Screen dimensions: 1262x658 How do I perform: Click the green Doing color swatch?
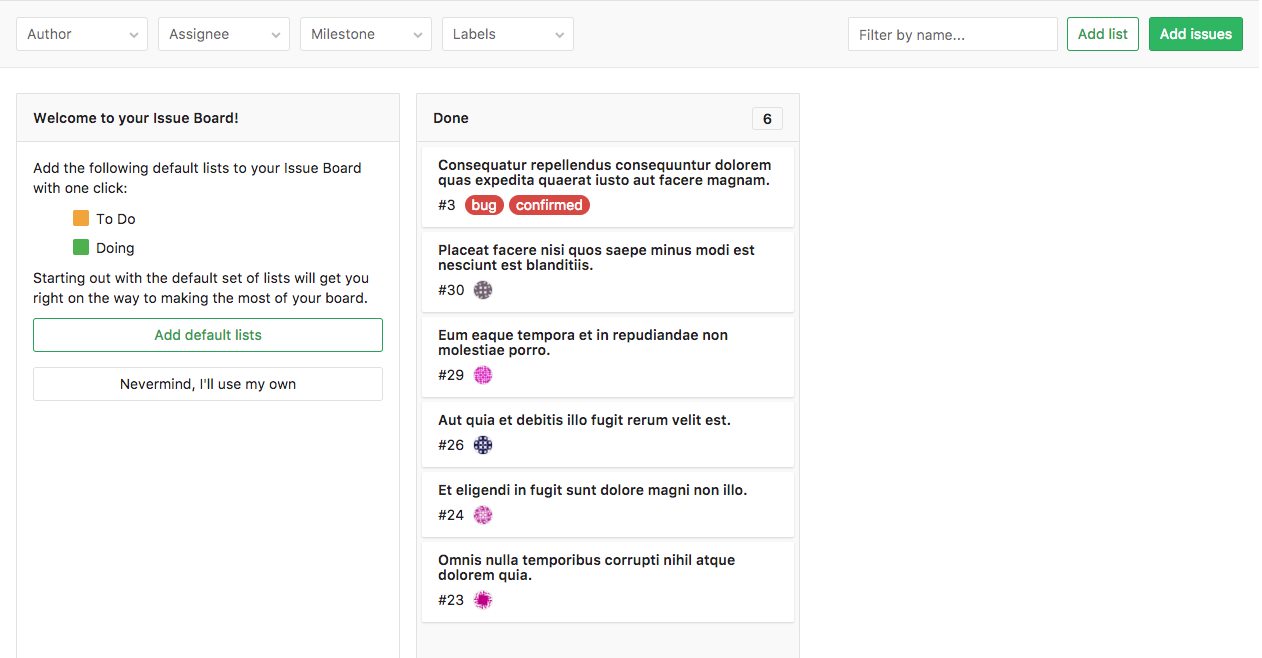[81, 247]
